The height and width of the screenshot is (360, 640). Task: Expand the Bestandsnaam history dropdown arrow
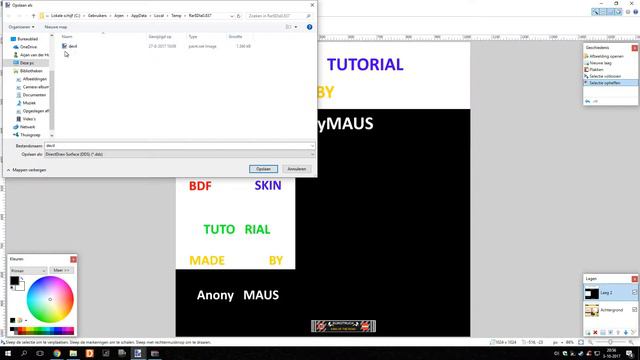pyautogui.click(x=312, y=146)
